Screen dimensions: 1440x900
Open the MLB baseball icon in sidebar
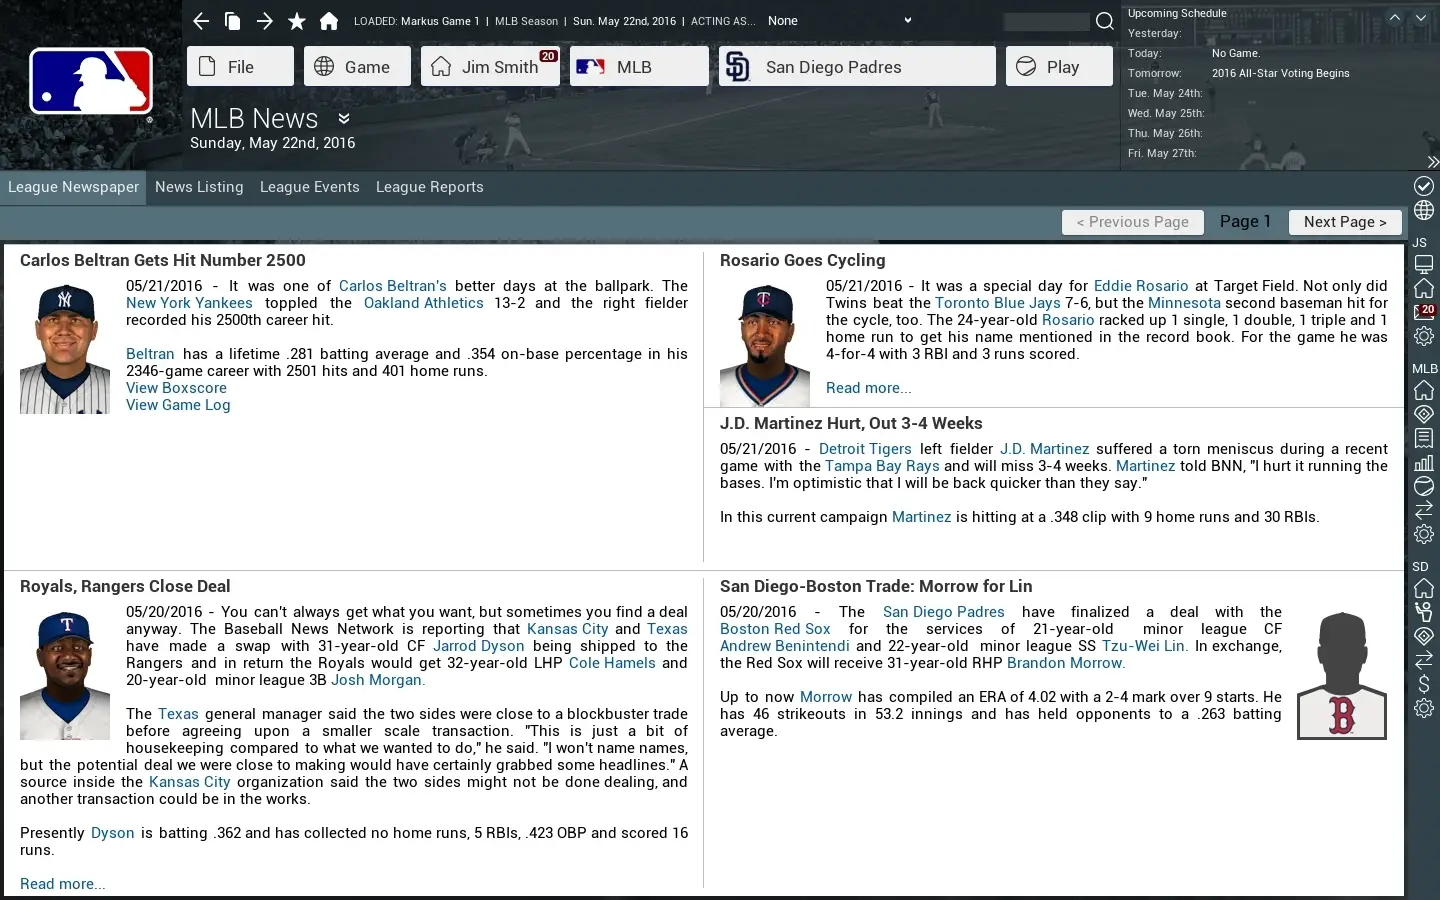(1424, 486)
